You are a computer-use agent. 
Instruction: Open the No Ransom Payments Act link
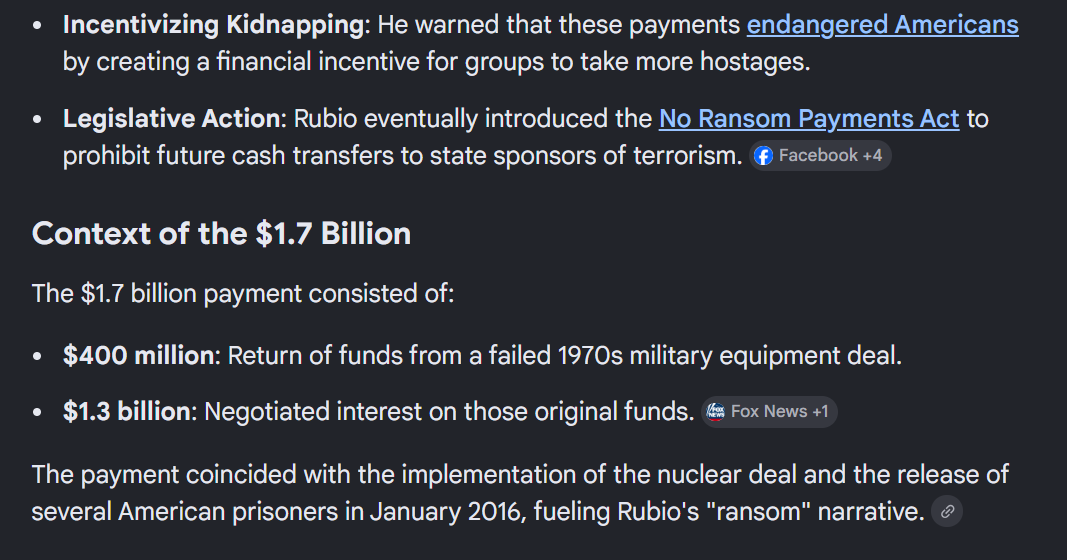tap(808, 119)
